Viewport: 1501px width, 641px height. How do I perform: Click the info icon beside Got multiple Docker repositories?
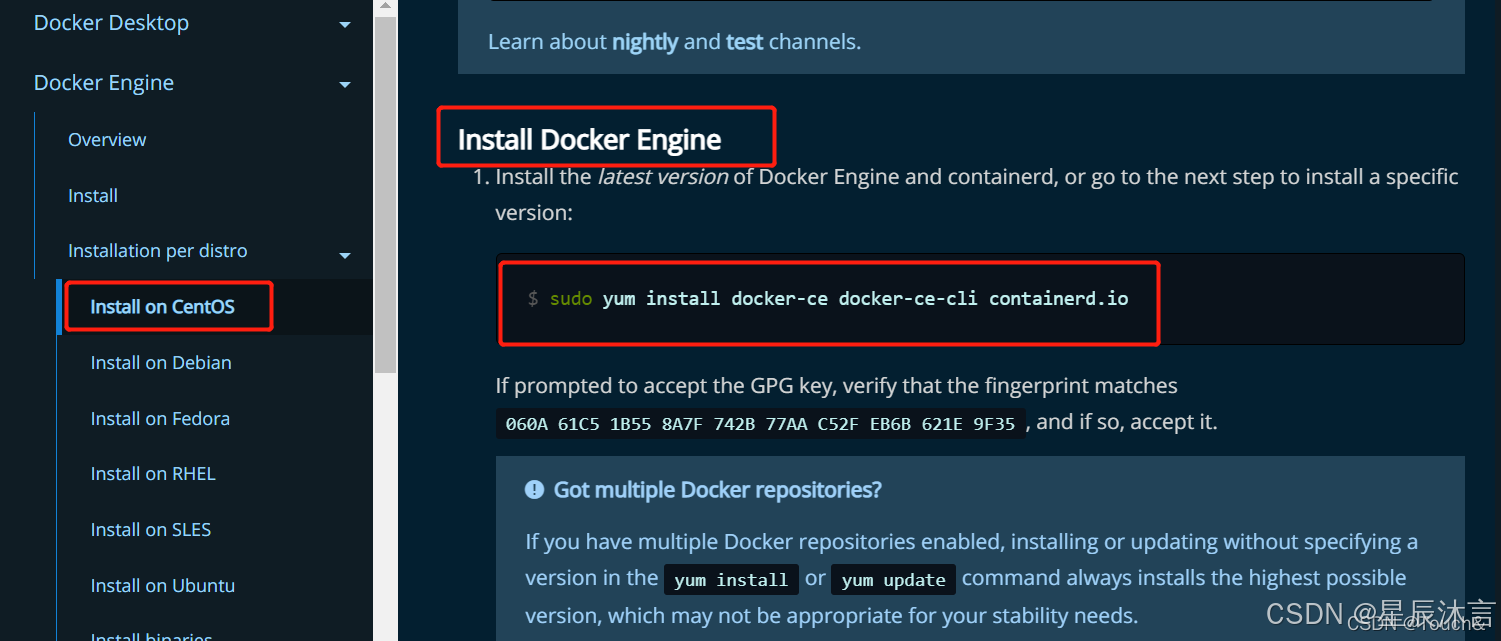tap(535, 490)
